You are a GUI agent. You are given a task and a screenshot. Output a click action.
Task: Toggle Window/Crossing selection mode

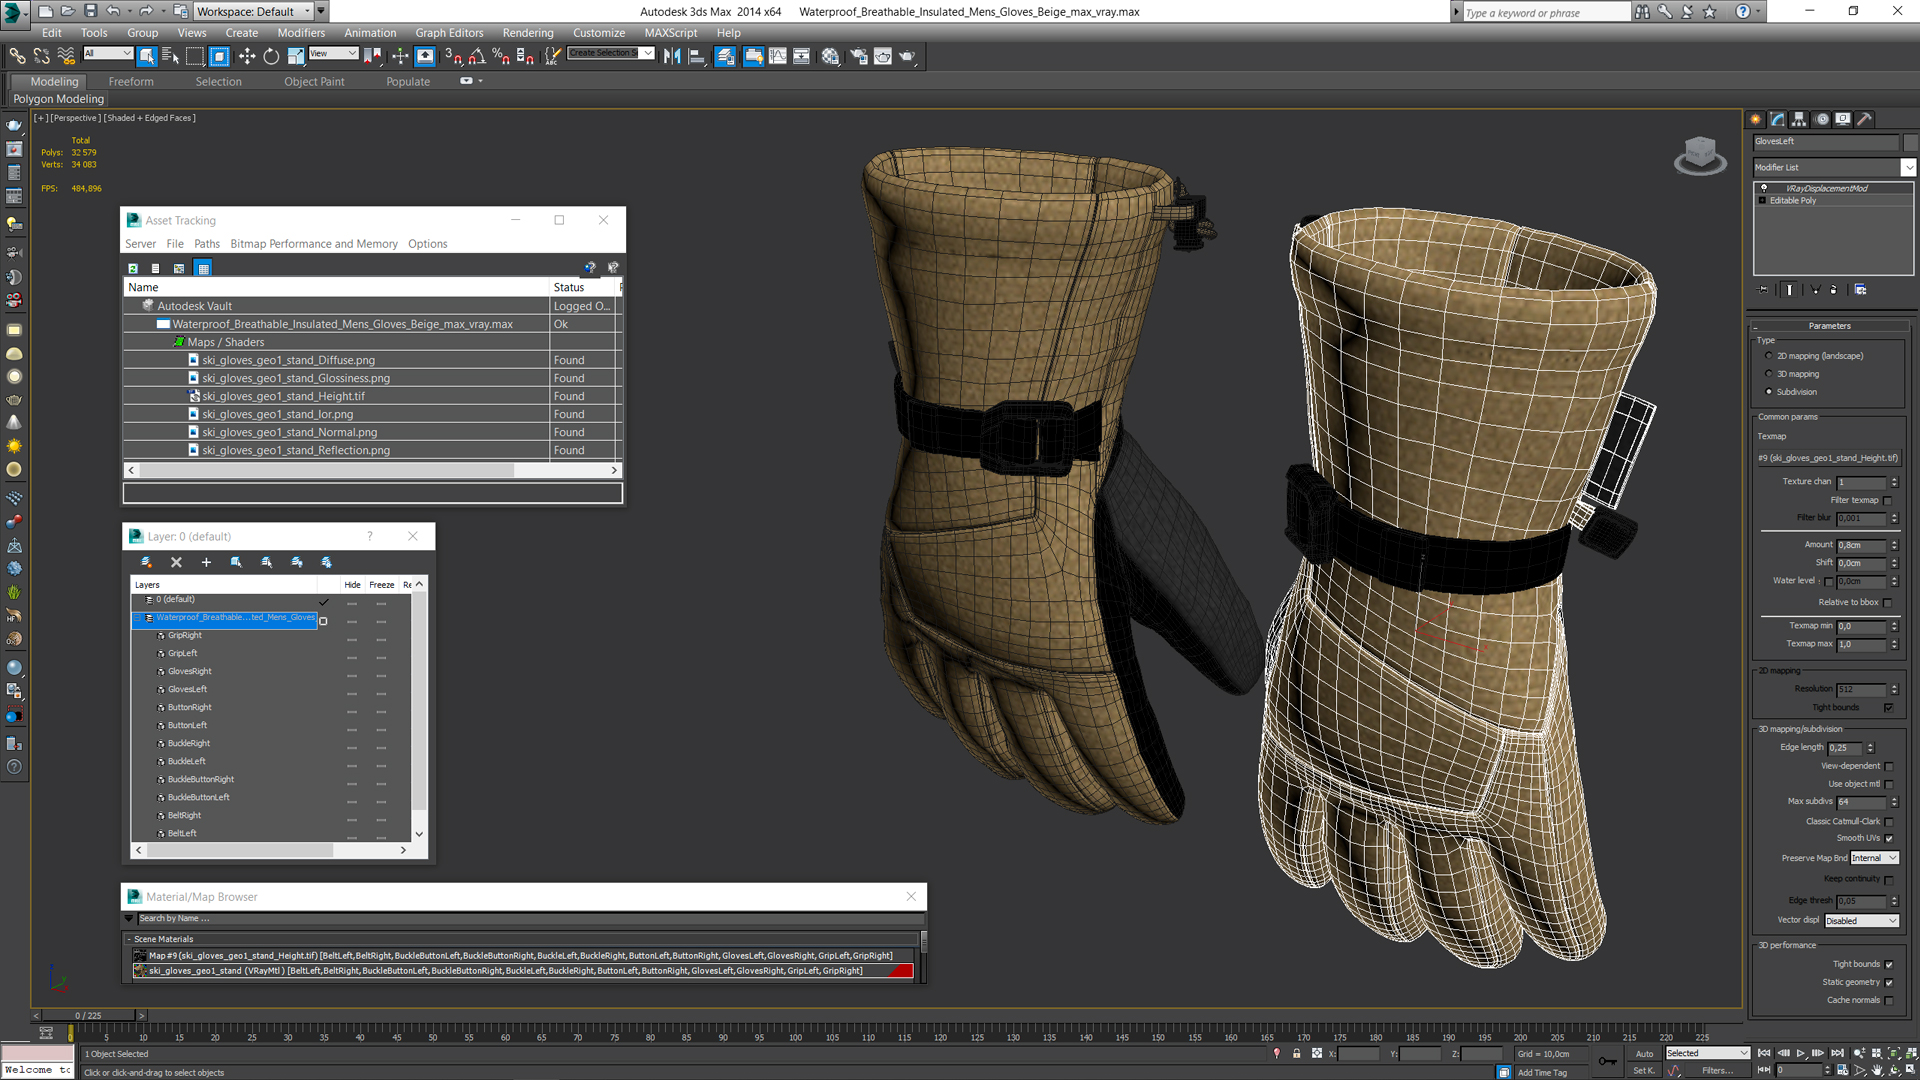coord(219,57)
